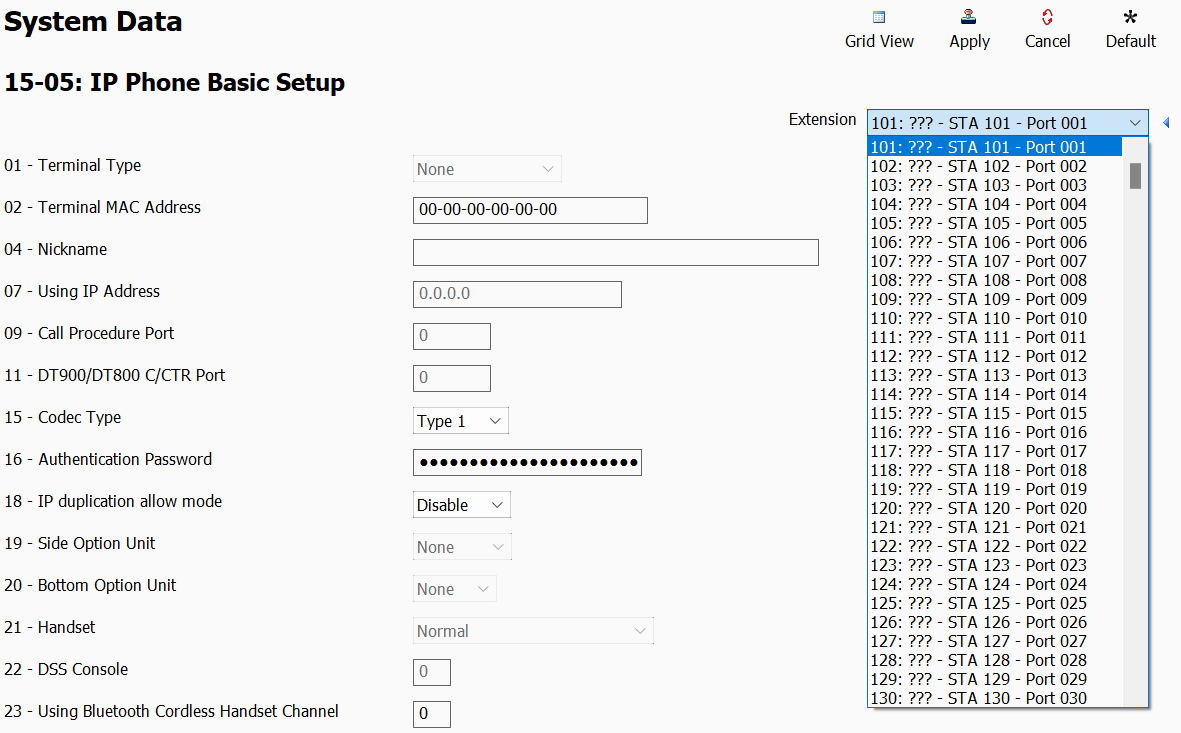
Task: Select extension 120 - Port 020
Action: 995,508
